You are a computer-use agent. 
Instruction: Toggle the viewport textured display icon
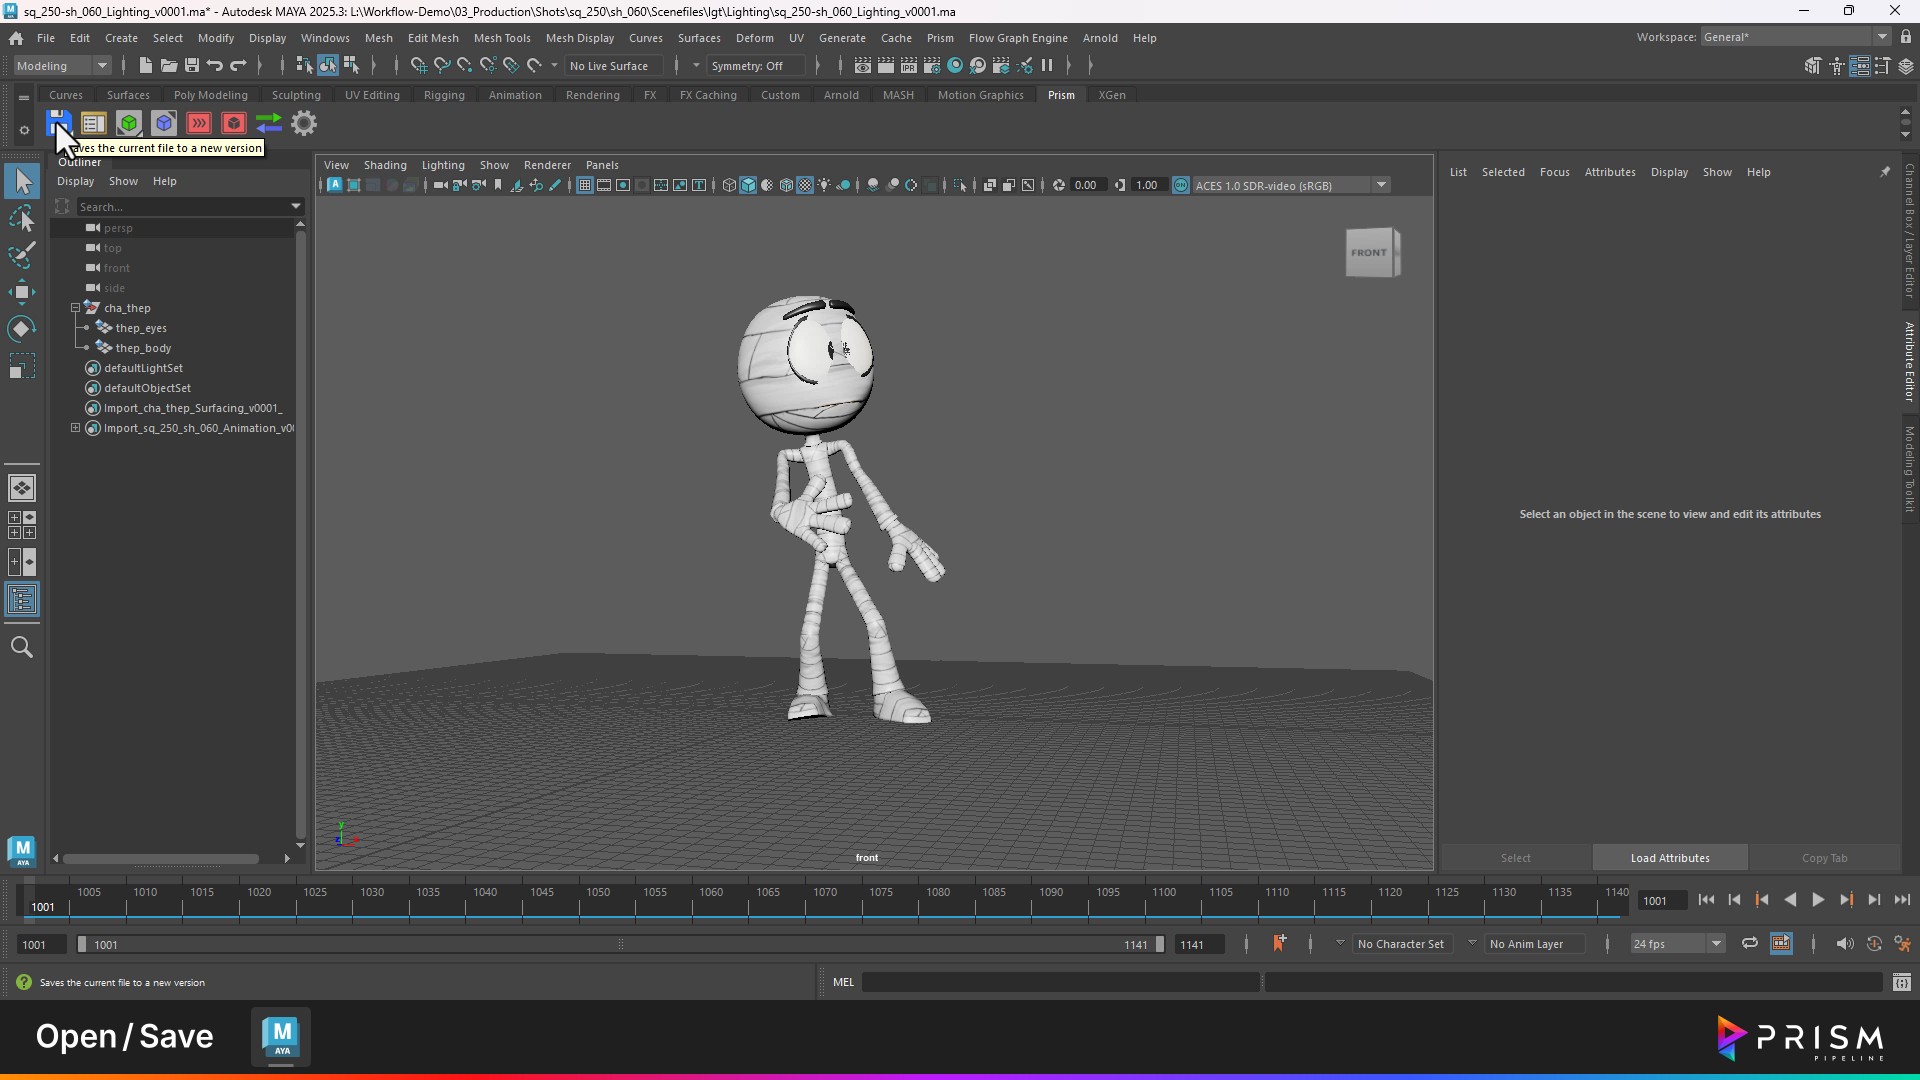805,185
